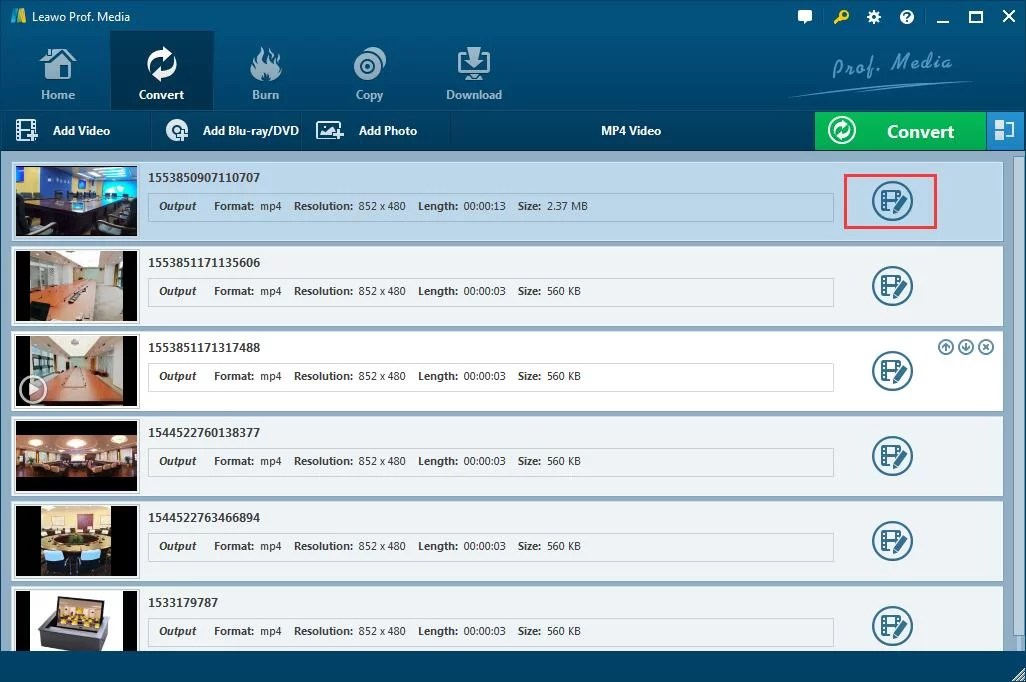Start conversion with green Convert button
The image size is (1026, 682).
(x=900, y=131)
